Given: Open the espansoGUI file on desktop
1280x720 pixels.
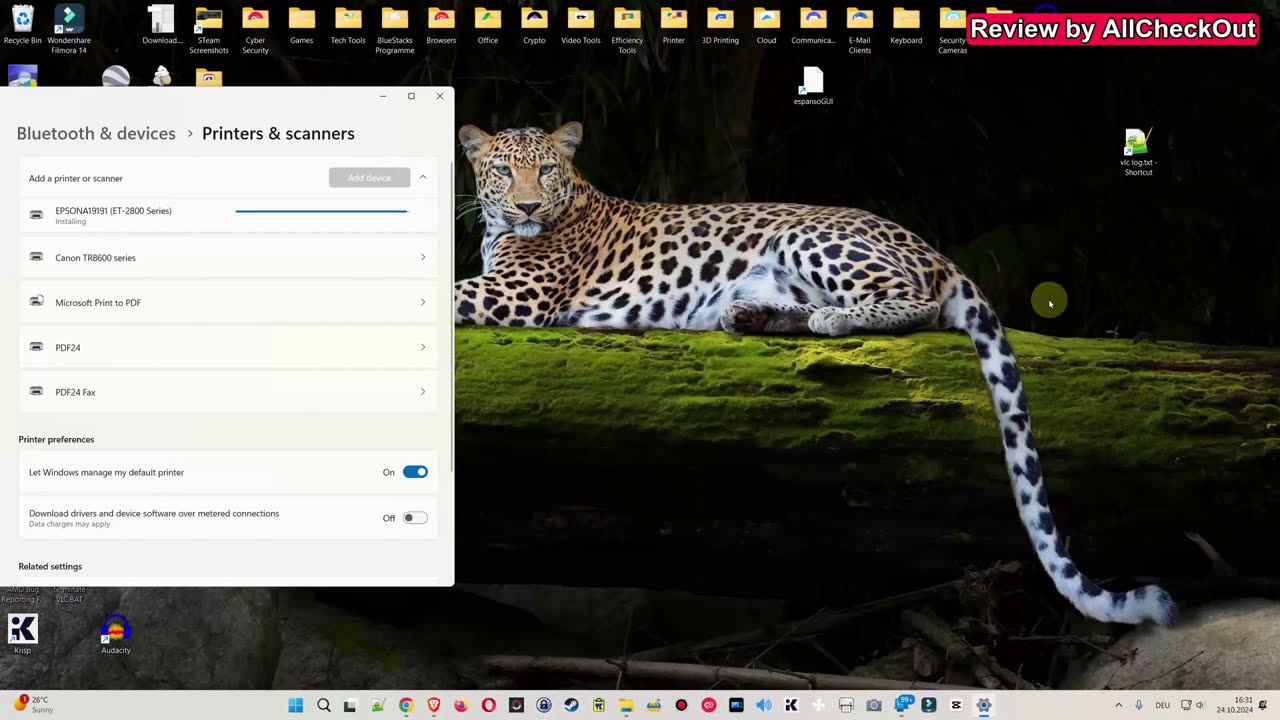Looking at the screenshot, I should [813, 87].
